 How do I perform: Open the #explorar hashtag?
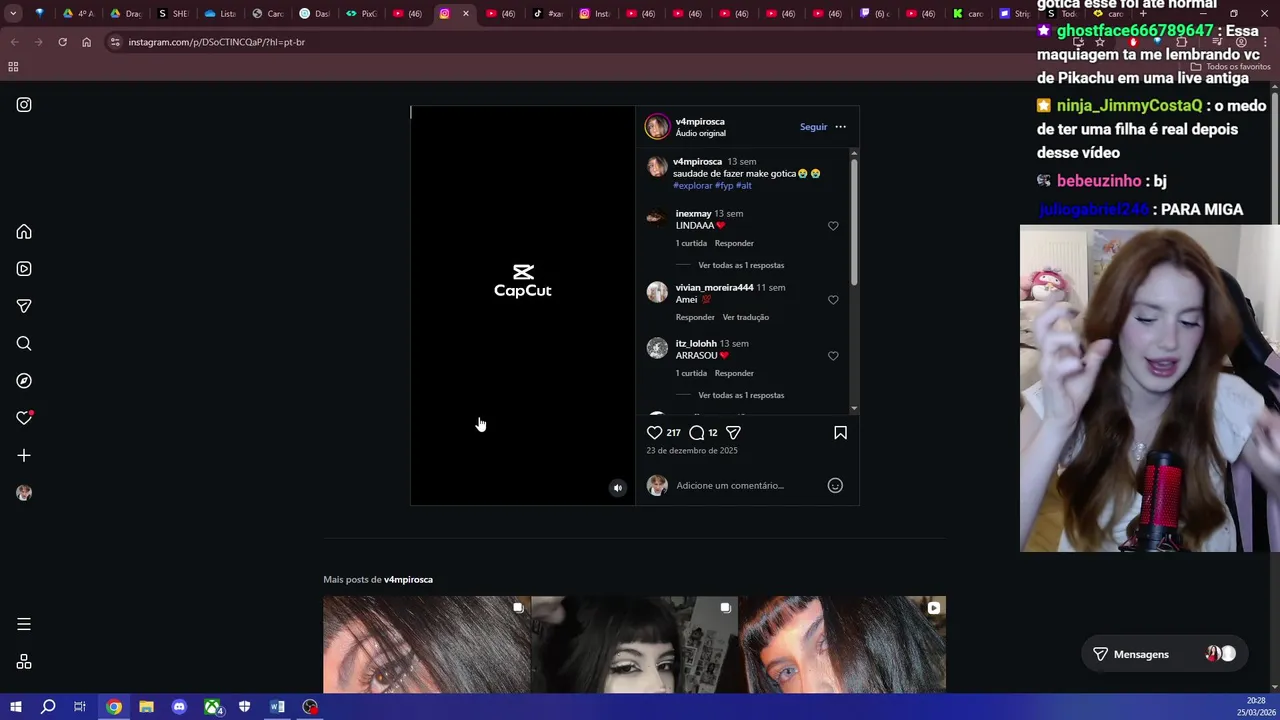pyautogui.click(x=693, y=186)
